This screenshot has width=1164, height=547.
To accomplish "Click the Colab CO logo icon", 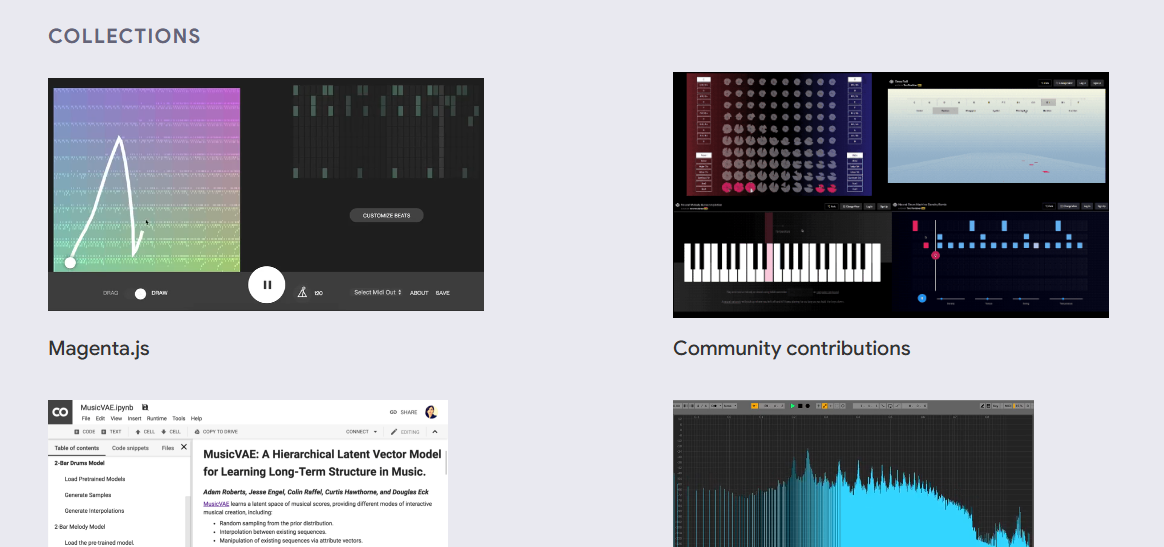I will 60,412.
